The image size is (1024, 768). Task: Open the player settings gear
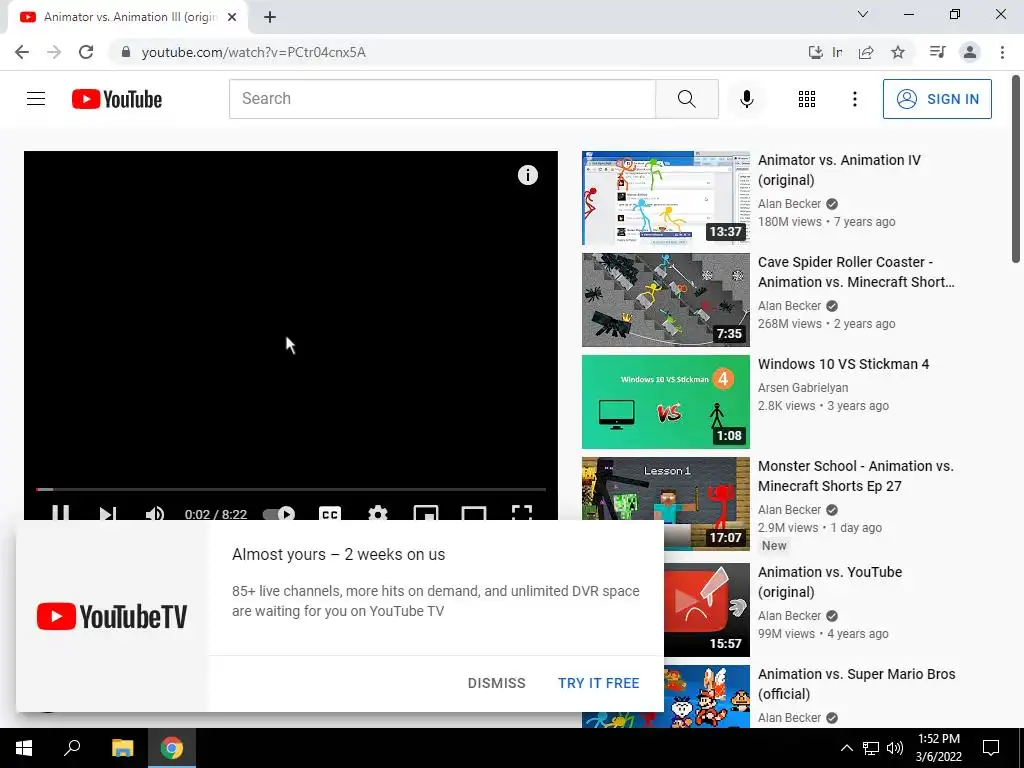click(x=377, y=513)
